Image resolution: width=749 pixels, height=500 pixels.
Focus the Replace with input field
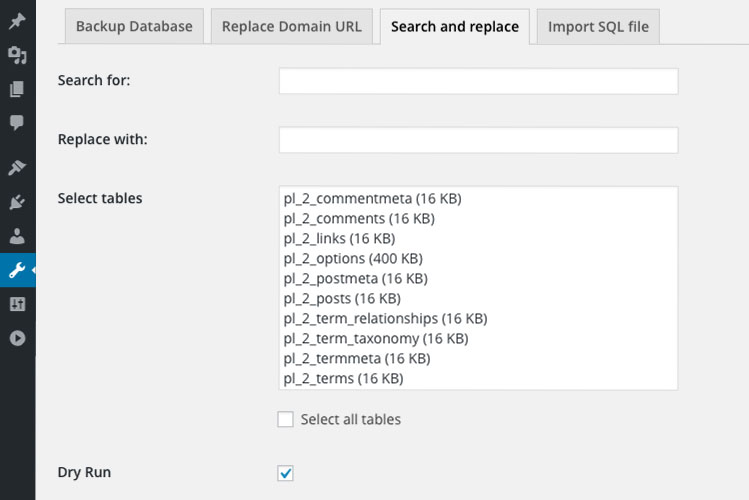[x=478, y=140]
